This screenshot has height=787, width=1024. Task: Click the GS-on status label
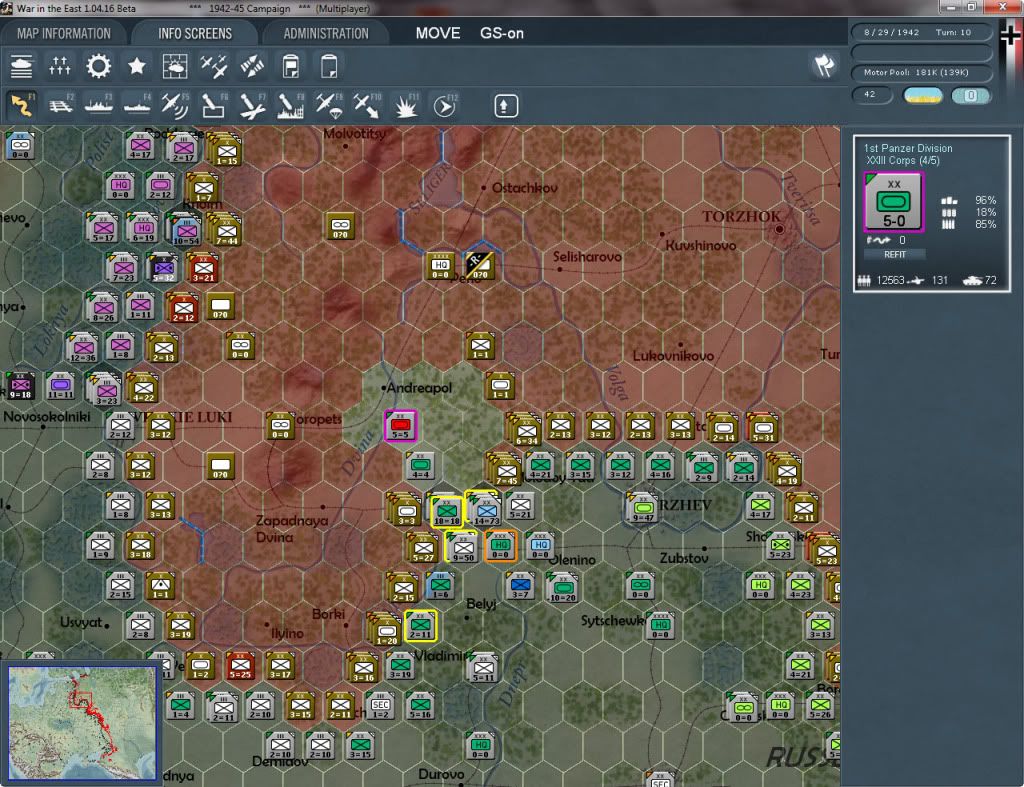(x=502, y=33)
